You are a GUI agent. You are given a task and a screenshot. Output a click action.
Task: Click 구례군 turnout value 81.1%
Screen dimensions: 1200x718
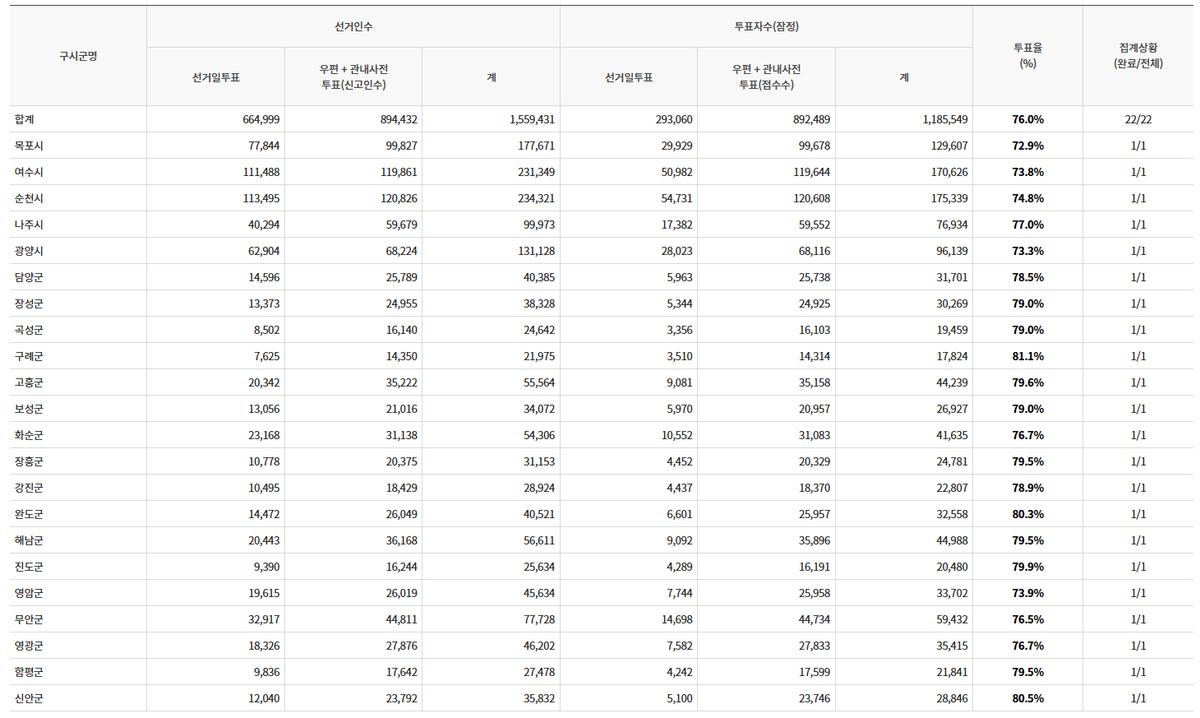click(x=1027, y=356)
